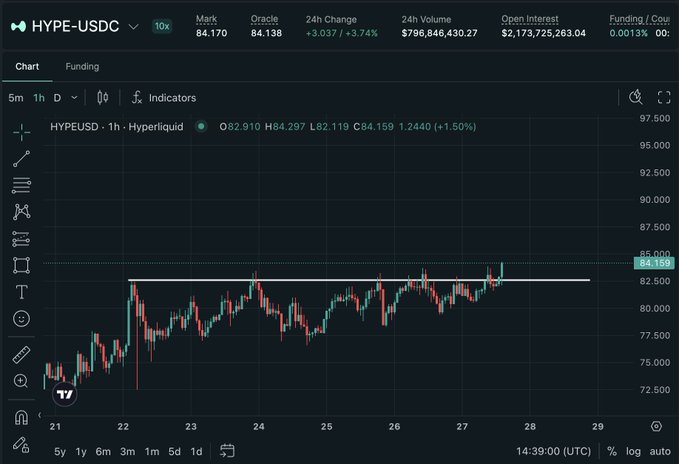Open the emoji icons tool
This screenshot has width=679, height=464.
coord(21,319)
